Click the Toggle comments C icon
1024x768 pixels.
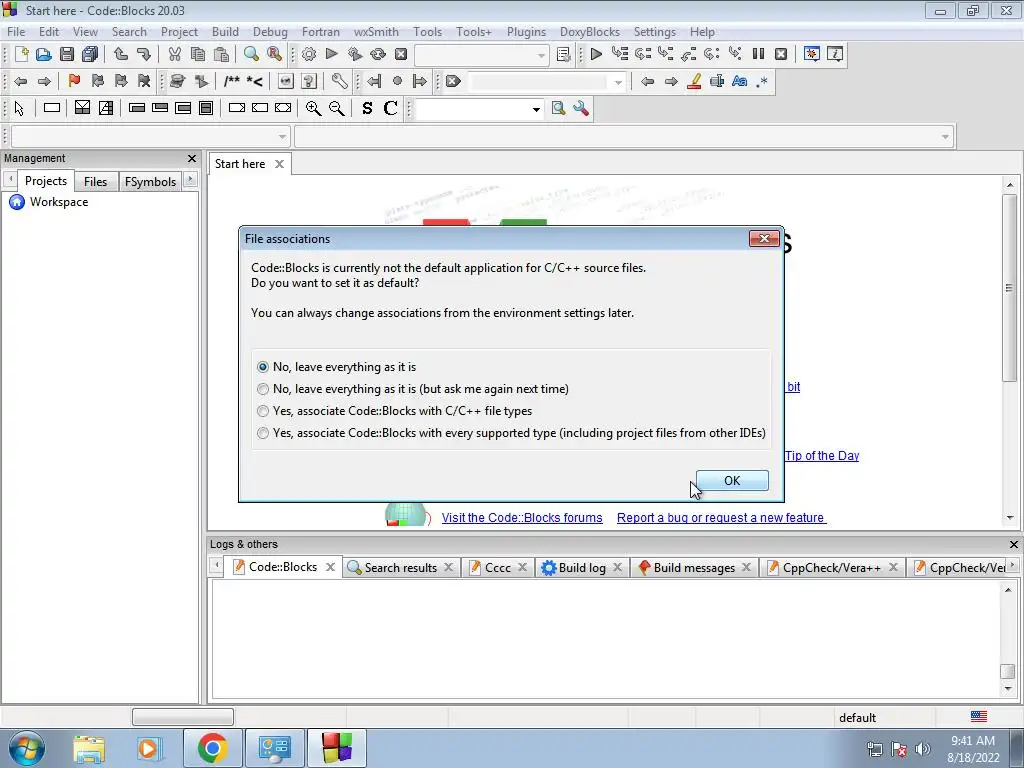coord(391,108)
